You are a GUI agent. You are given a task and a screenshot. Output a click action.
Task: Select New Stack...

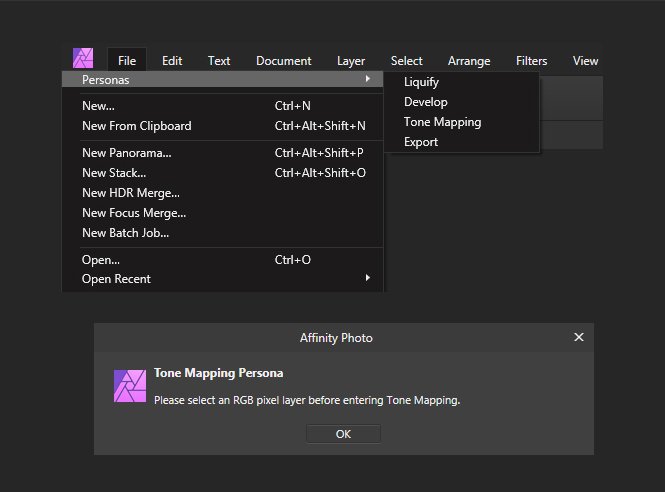223,173
